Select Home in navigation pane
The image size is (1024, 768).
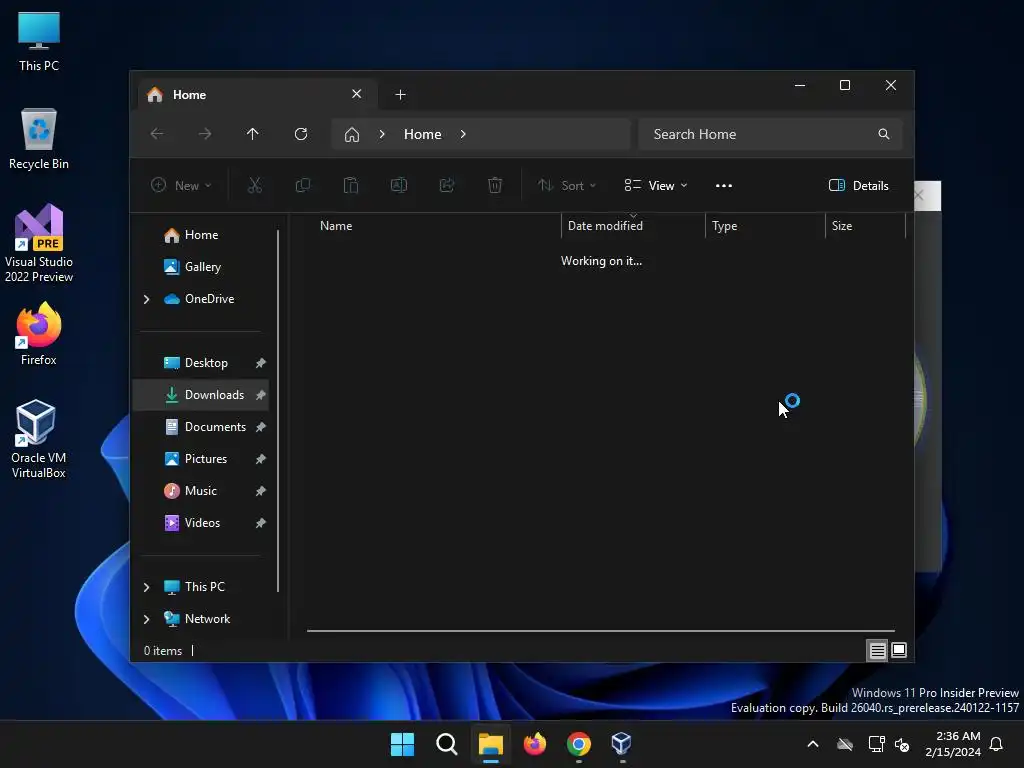click(x=200, y=235)
